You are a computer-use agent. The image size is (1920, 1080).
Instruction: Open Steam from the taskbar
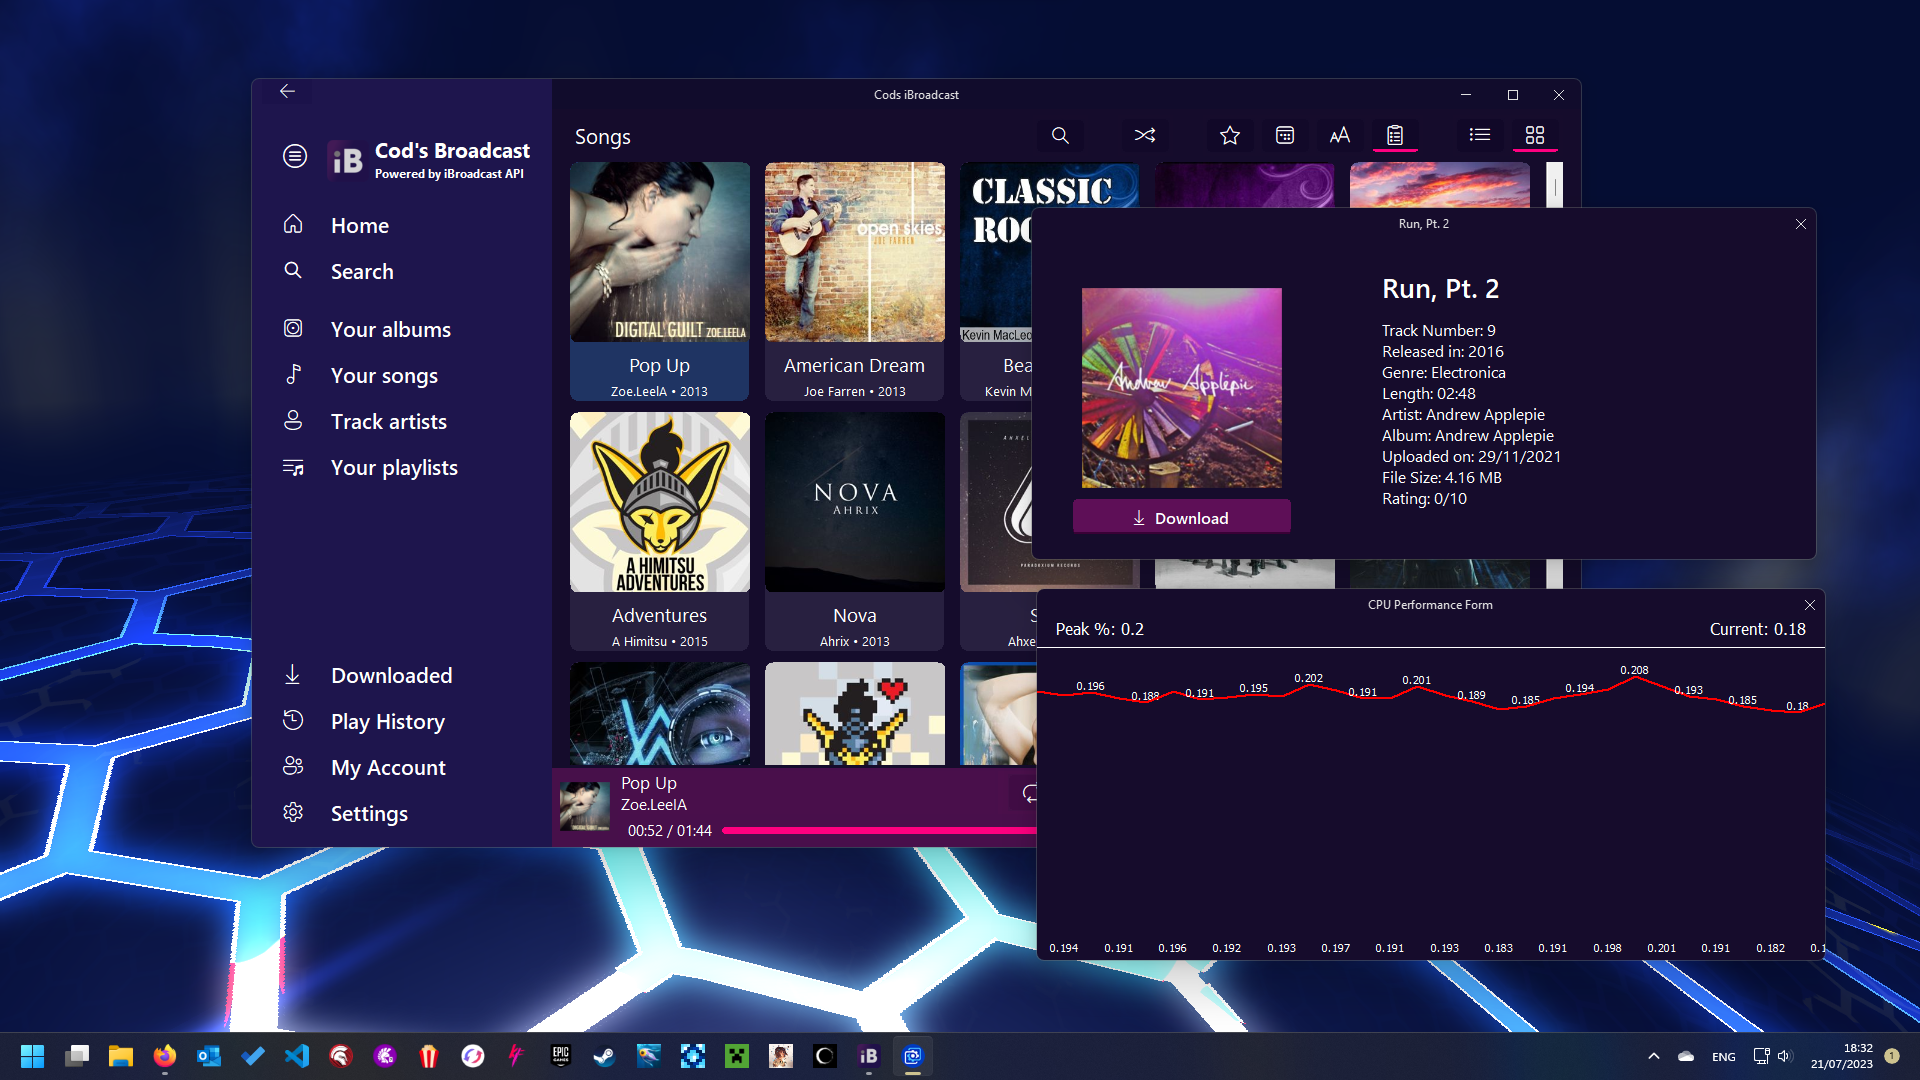click(x=605, y=1056)
